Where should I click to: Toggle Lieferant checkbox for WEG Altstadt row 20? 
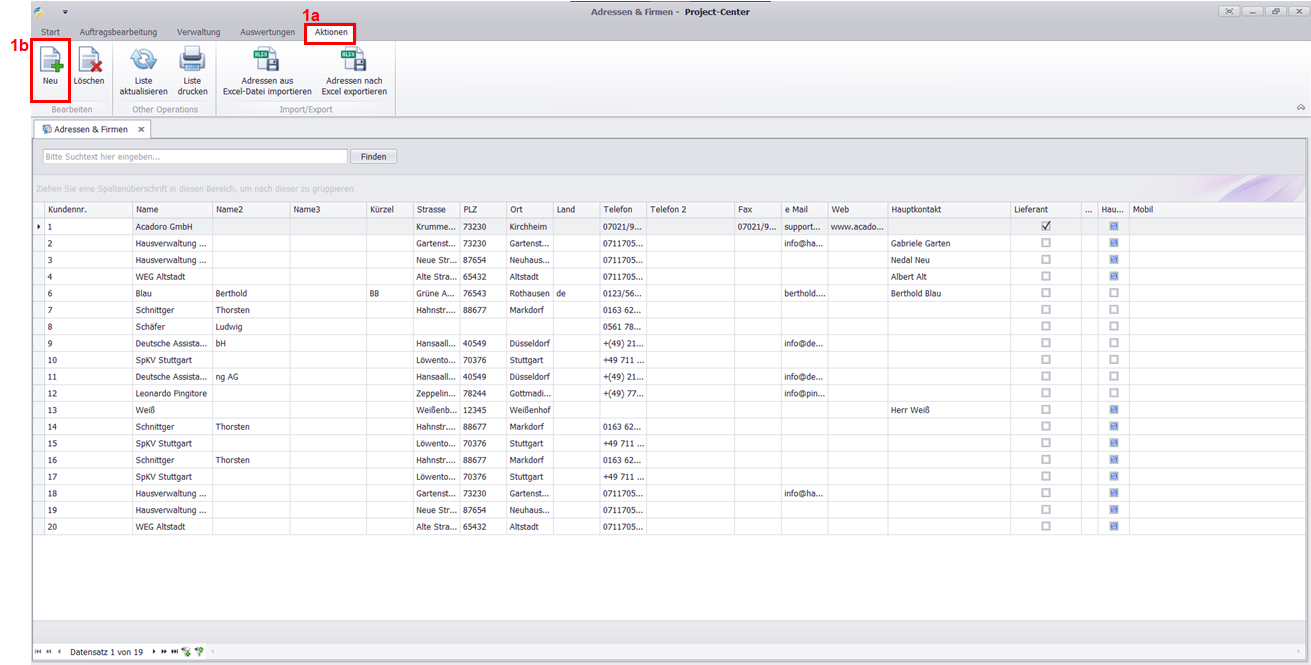(1046, 527)
